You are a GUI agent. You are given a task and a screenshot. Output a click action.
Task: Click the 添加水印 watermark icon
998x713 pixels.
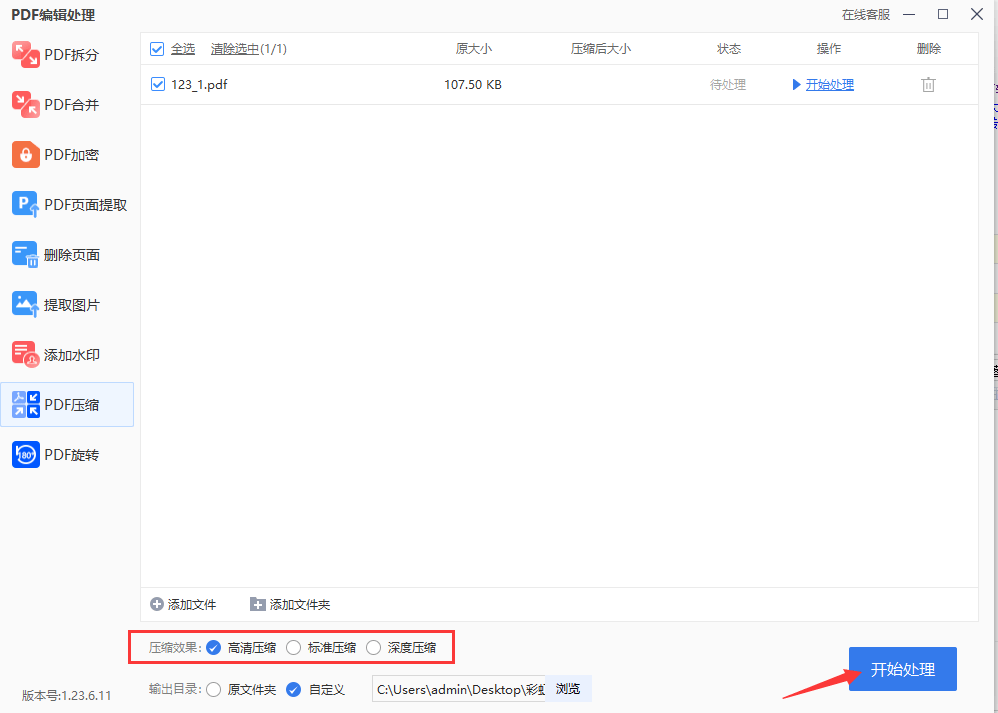(x=25, y=355)
